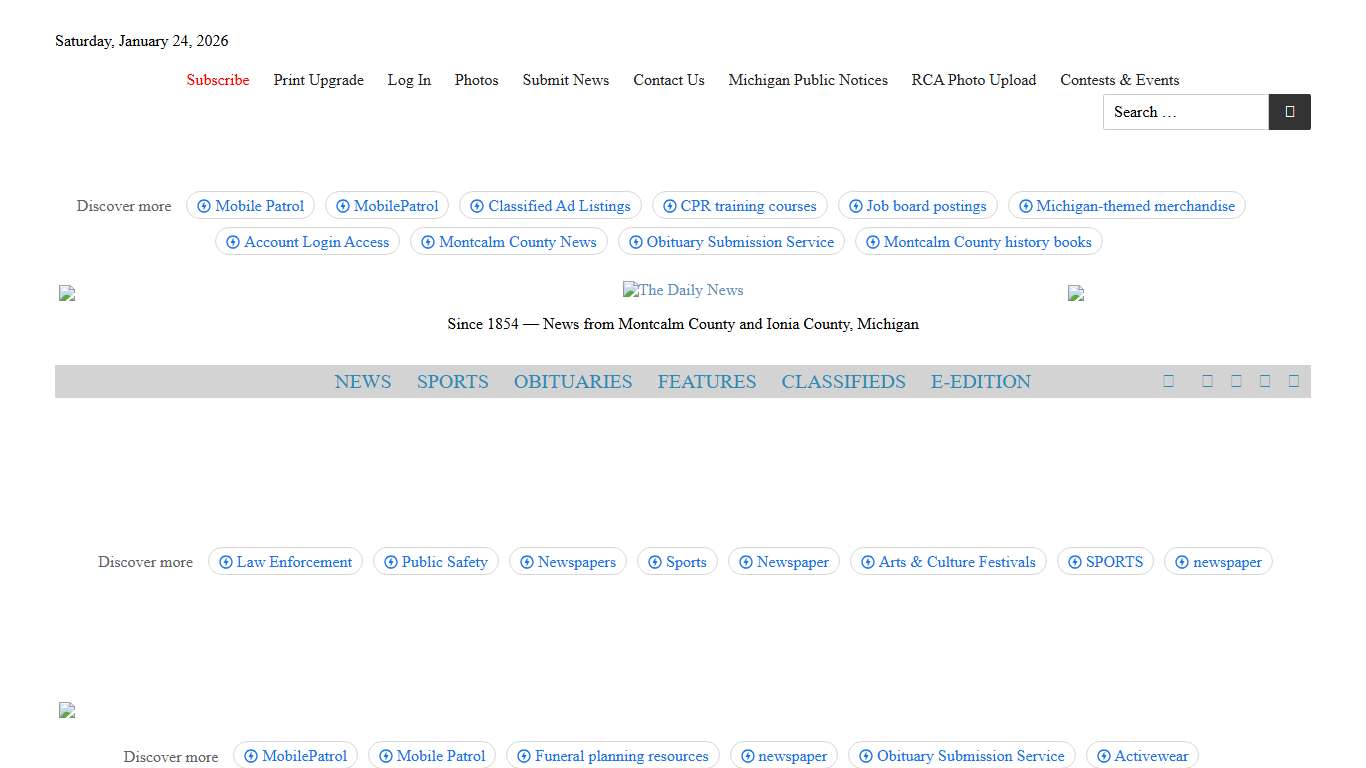Select the Arts & Culture Festivals chip

coord(948,562)
